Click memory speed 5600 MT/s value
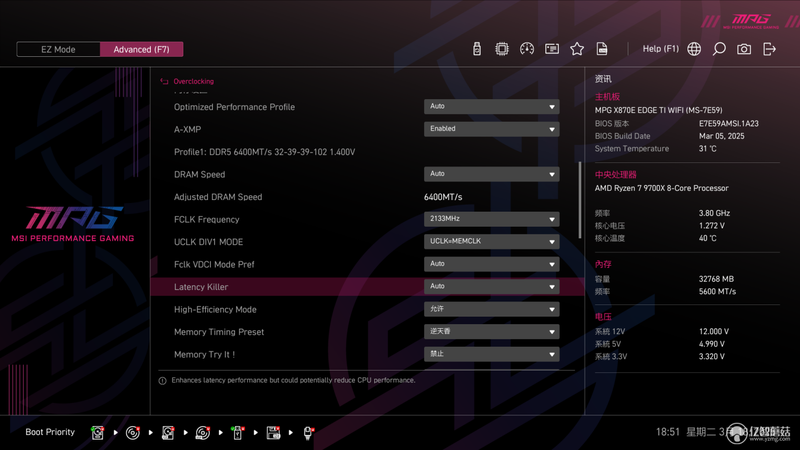The image size is (800, 450). pos(717,292)
